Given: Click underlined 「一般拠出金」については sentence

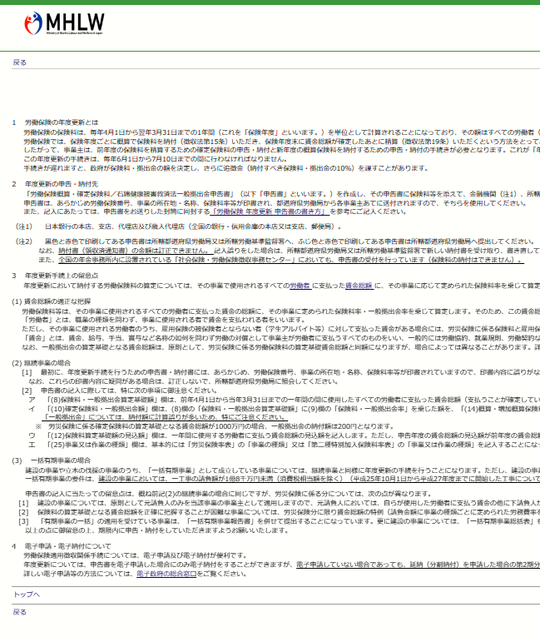Looking at the screenshot, I should click(x=165, y=417).
